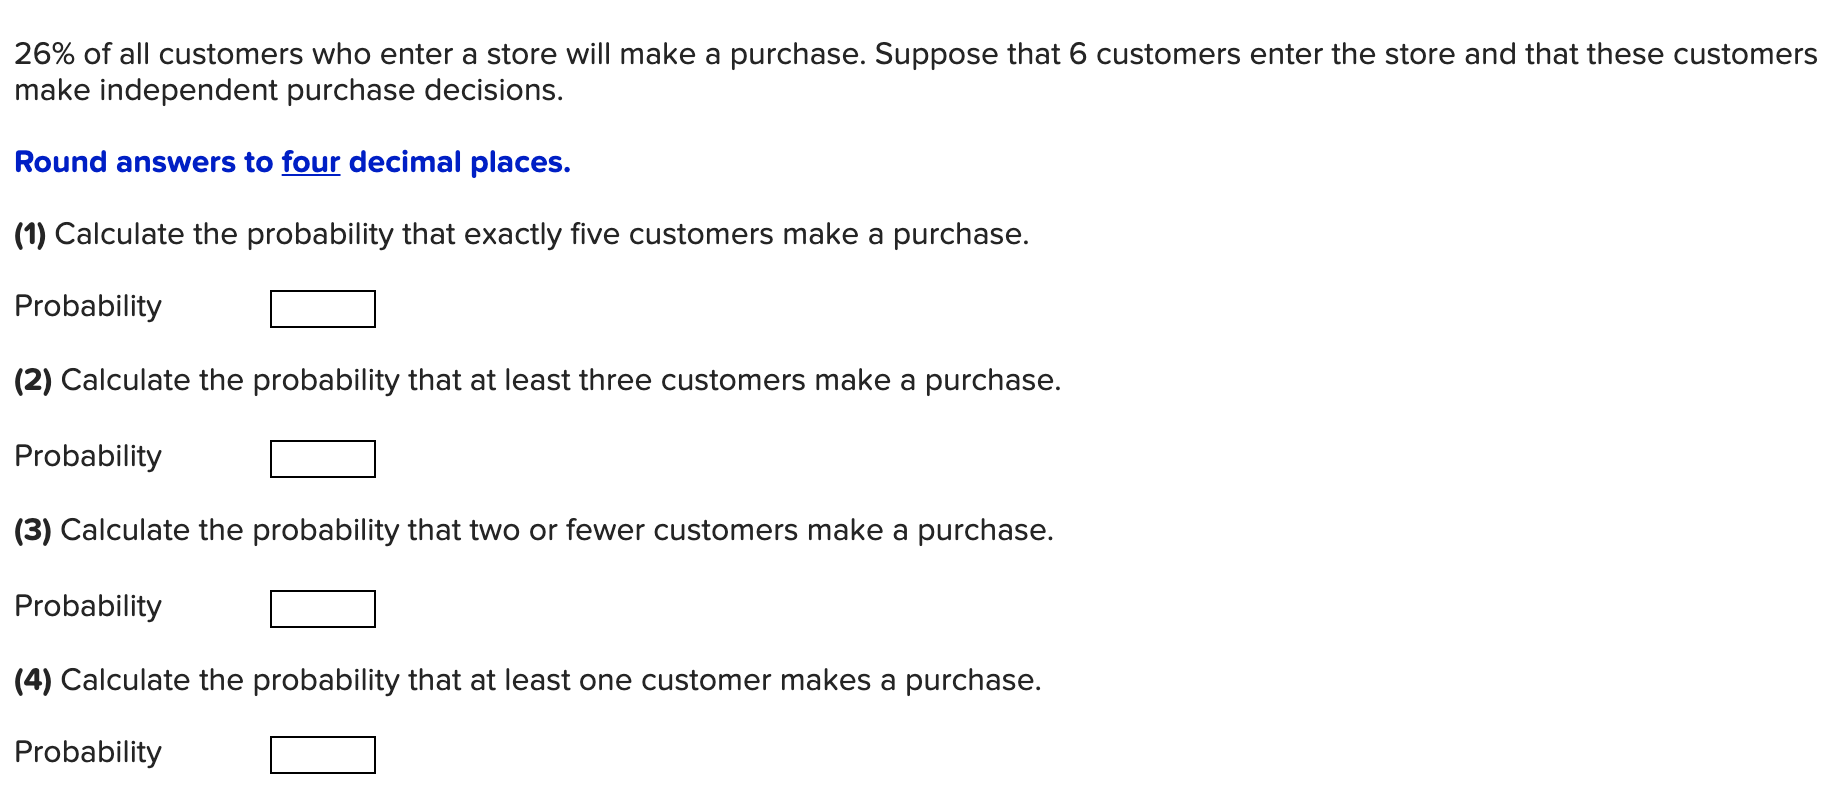Click the 'Round answers to four decimal places' text
This screenshot has height=806, width=1844.
(292, 162)
